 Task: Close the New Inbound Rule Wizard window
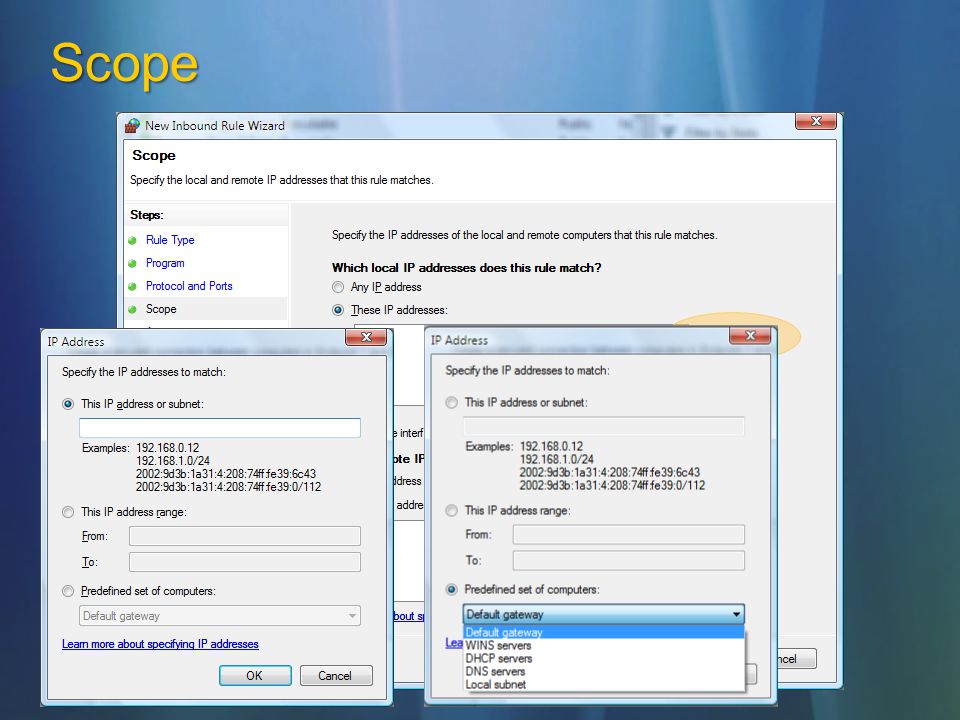tap(816, 121)
